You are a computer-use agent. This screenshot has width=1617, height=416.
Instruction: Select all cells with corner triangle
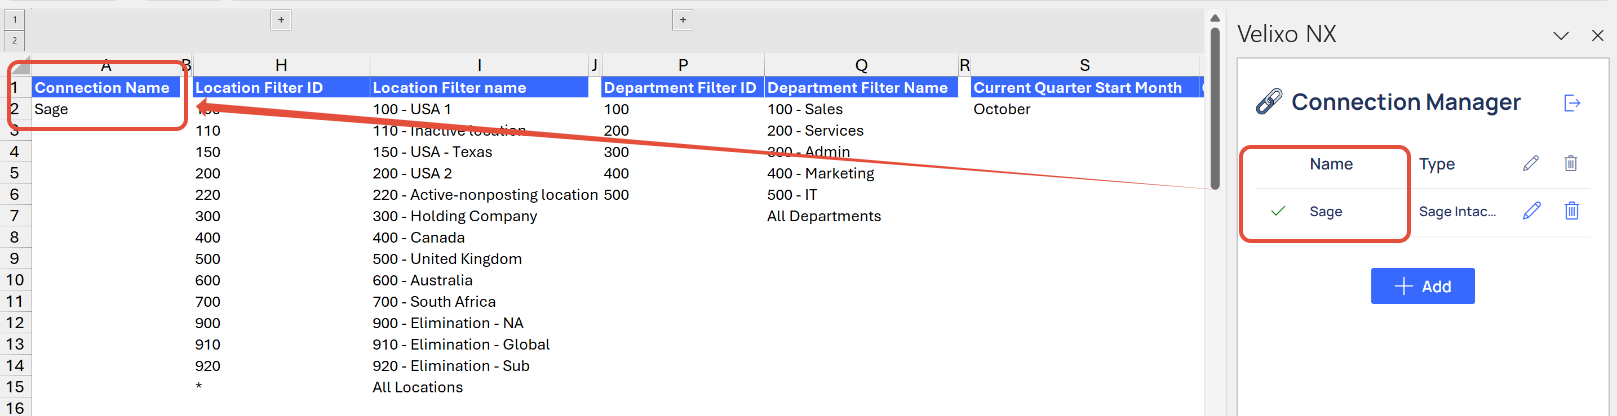(19, 65)
